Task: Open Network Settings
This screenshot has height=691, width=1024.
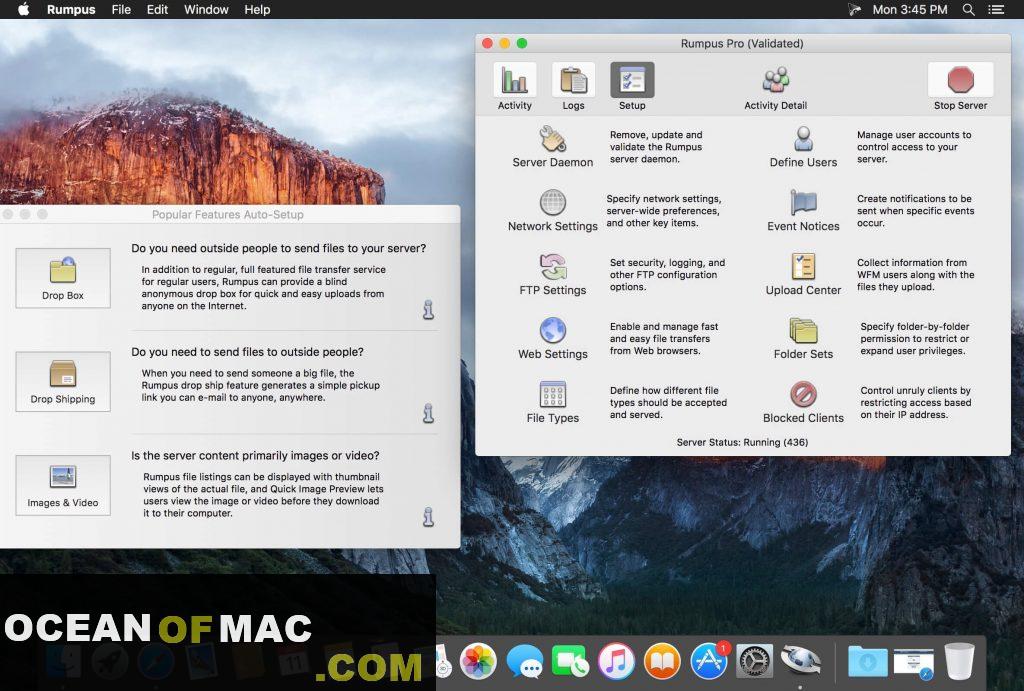Action: (552, 211)
